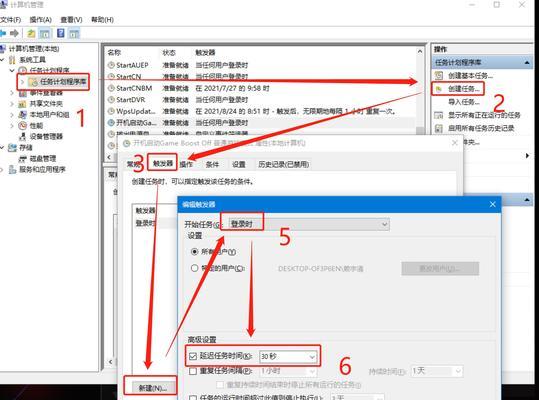Click the 新建(N)... button
This screenshot has width=539, height=400.
[x=153, y=388]
